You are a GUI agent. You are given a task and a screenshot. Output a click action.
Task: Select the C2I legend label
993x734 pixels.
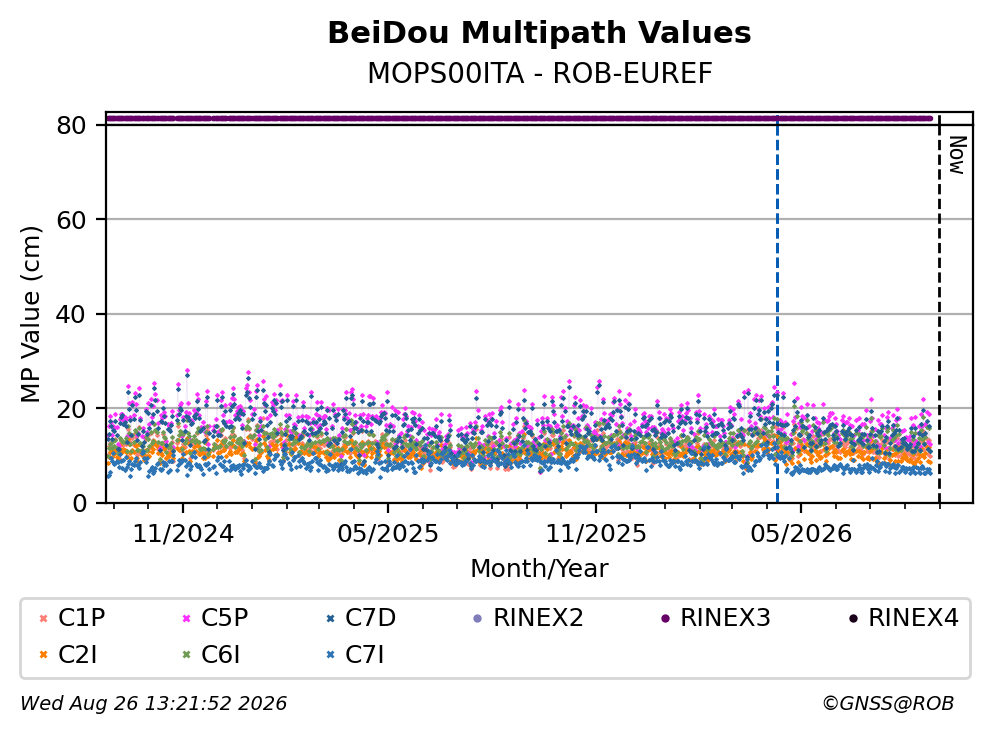(77, 654)
